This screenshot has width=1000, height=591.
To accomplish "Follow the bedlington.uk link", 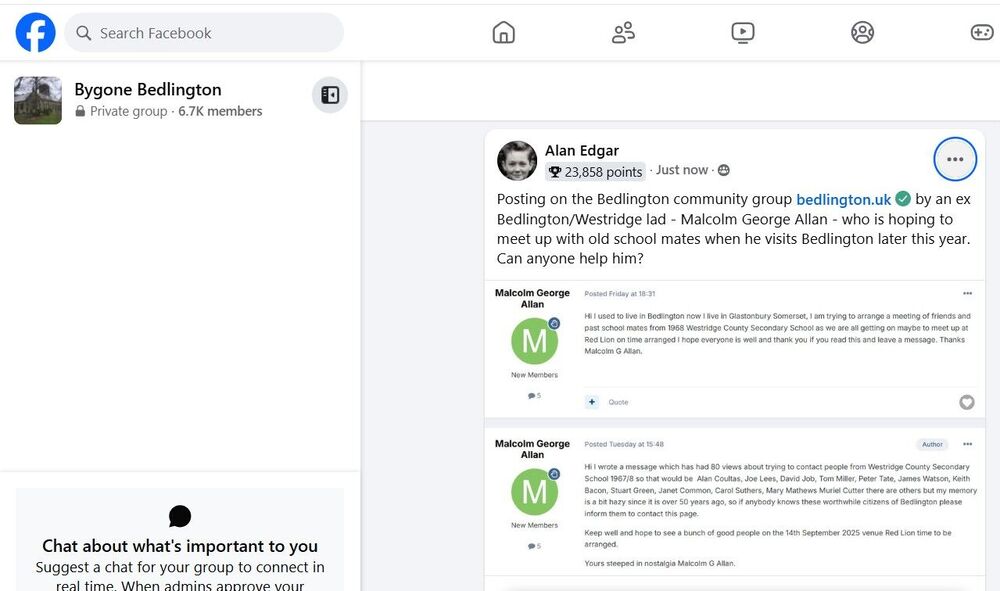I will coord(843,200).
